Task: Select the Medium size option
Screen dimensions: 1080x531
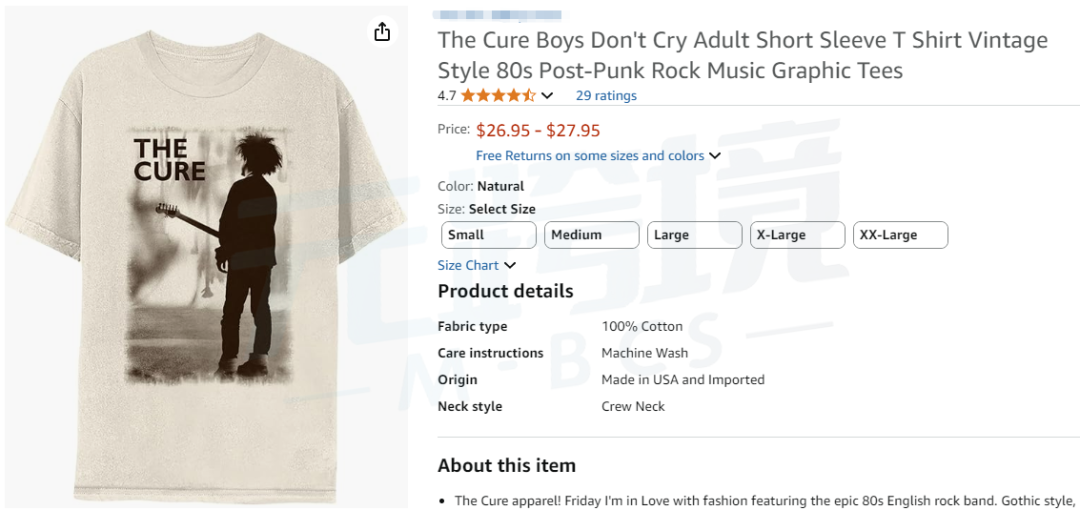Action: click(591, 235)
